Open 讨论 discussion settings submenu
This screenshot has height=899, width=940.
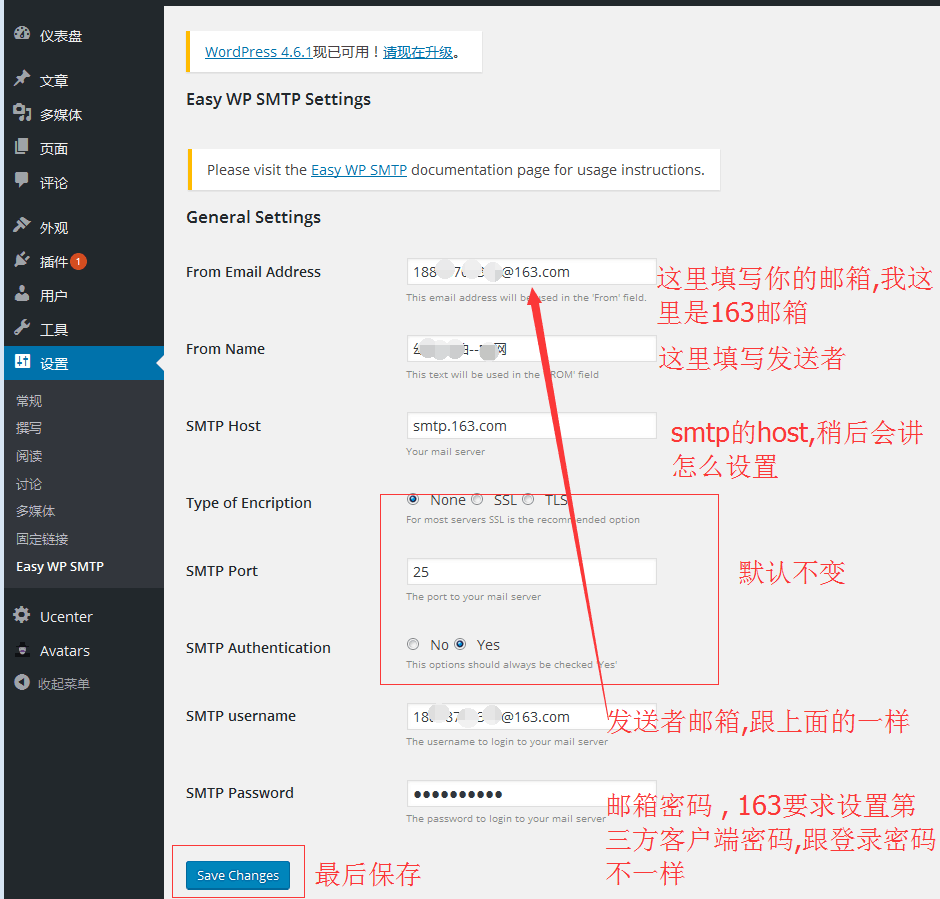coord(29,484)
